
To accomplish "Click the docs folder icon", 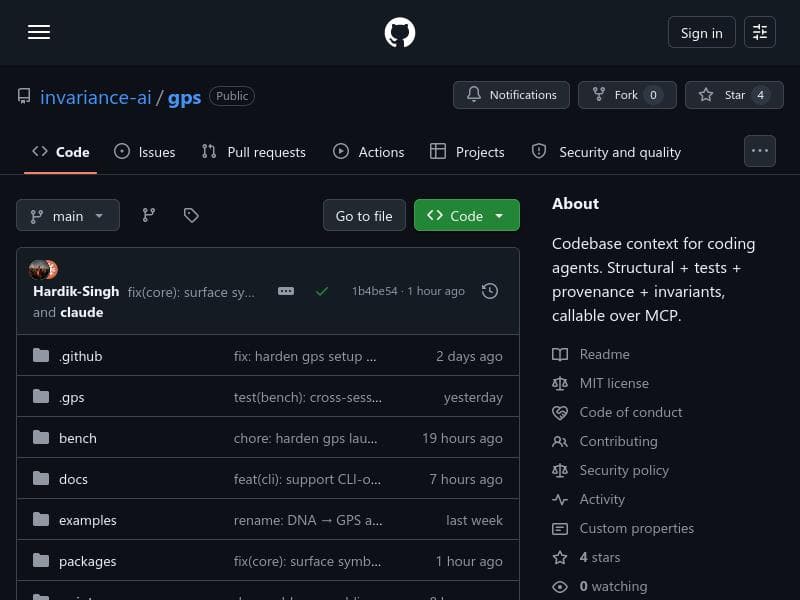I will (x=41, y=478).
